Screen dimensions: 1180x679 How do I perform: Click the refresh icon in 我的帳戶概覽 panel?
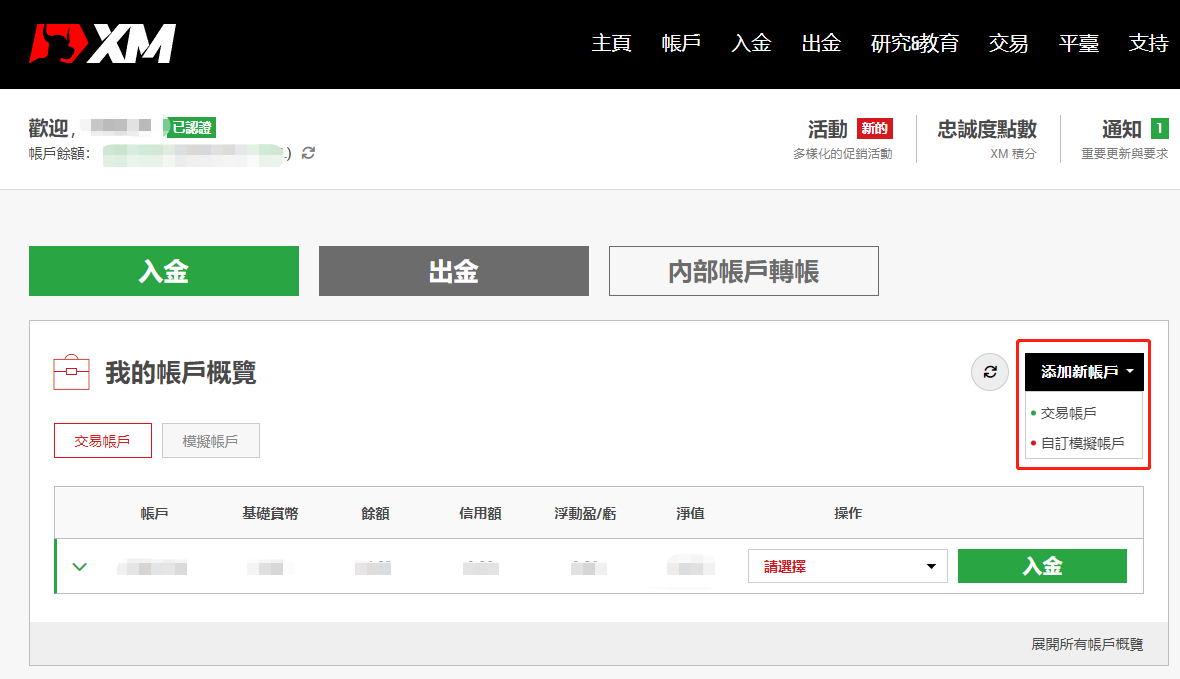[990, 371]
